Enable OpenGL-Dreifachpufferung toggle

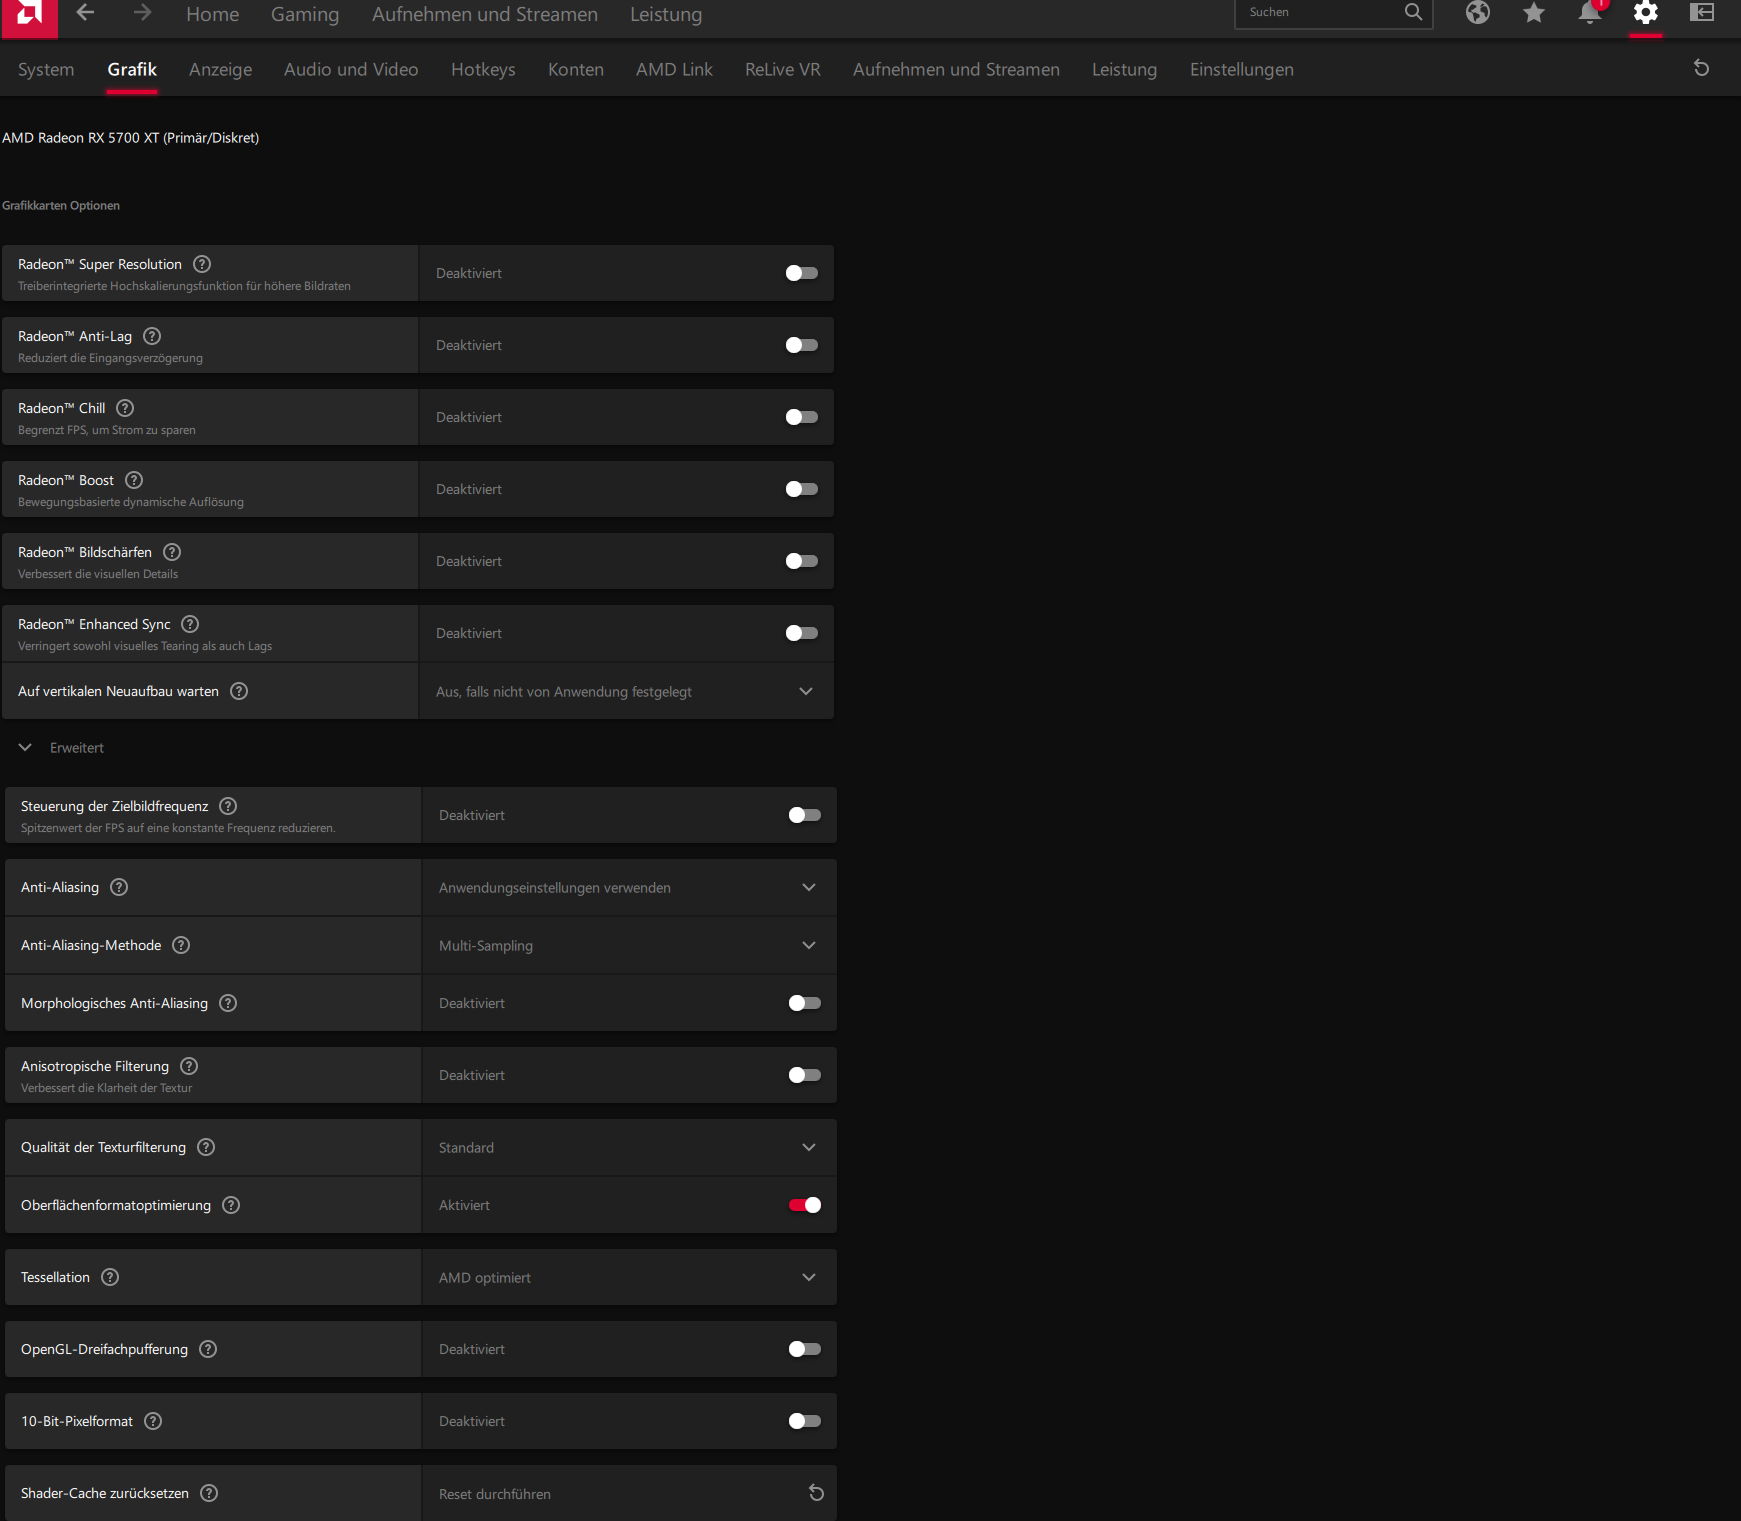coord(805,1349)
